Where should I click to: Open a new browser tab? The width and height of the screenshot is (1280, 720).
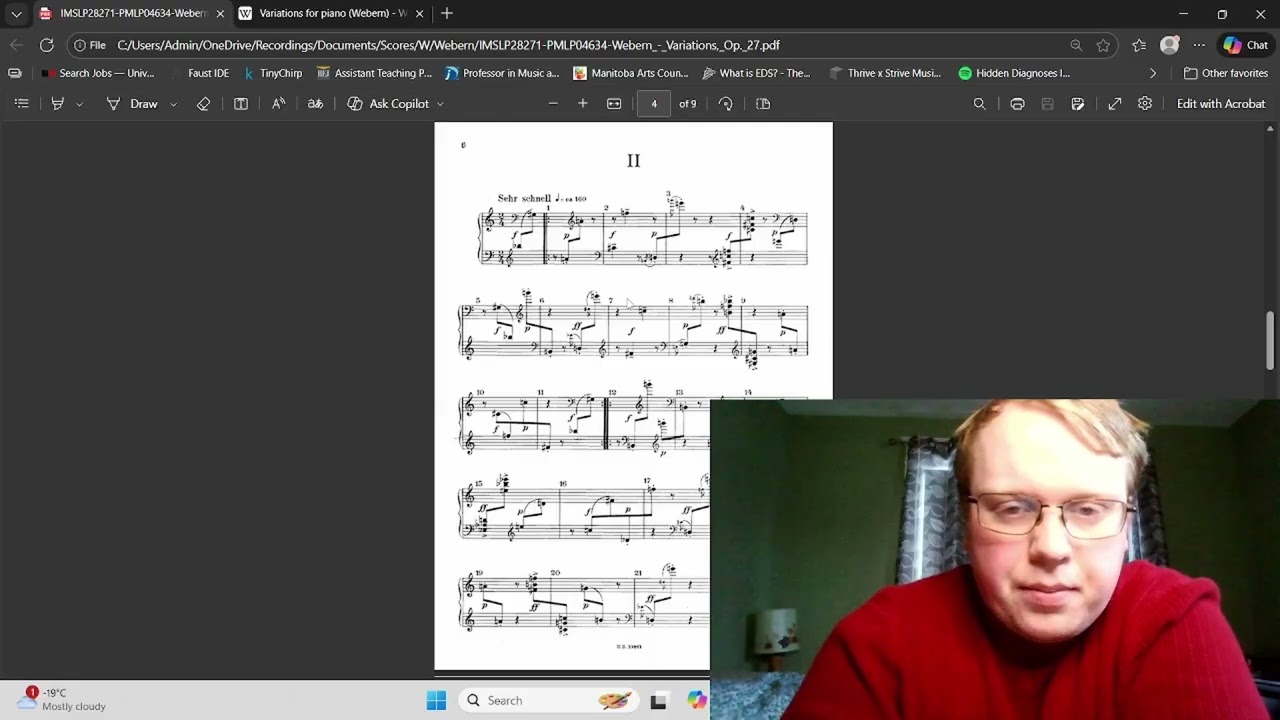coord(447,13)
